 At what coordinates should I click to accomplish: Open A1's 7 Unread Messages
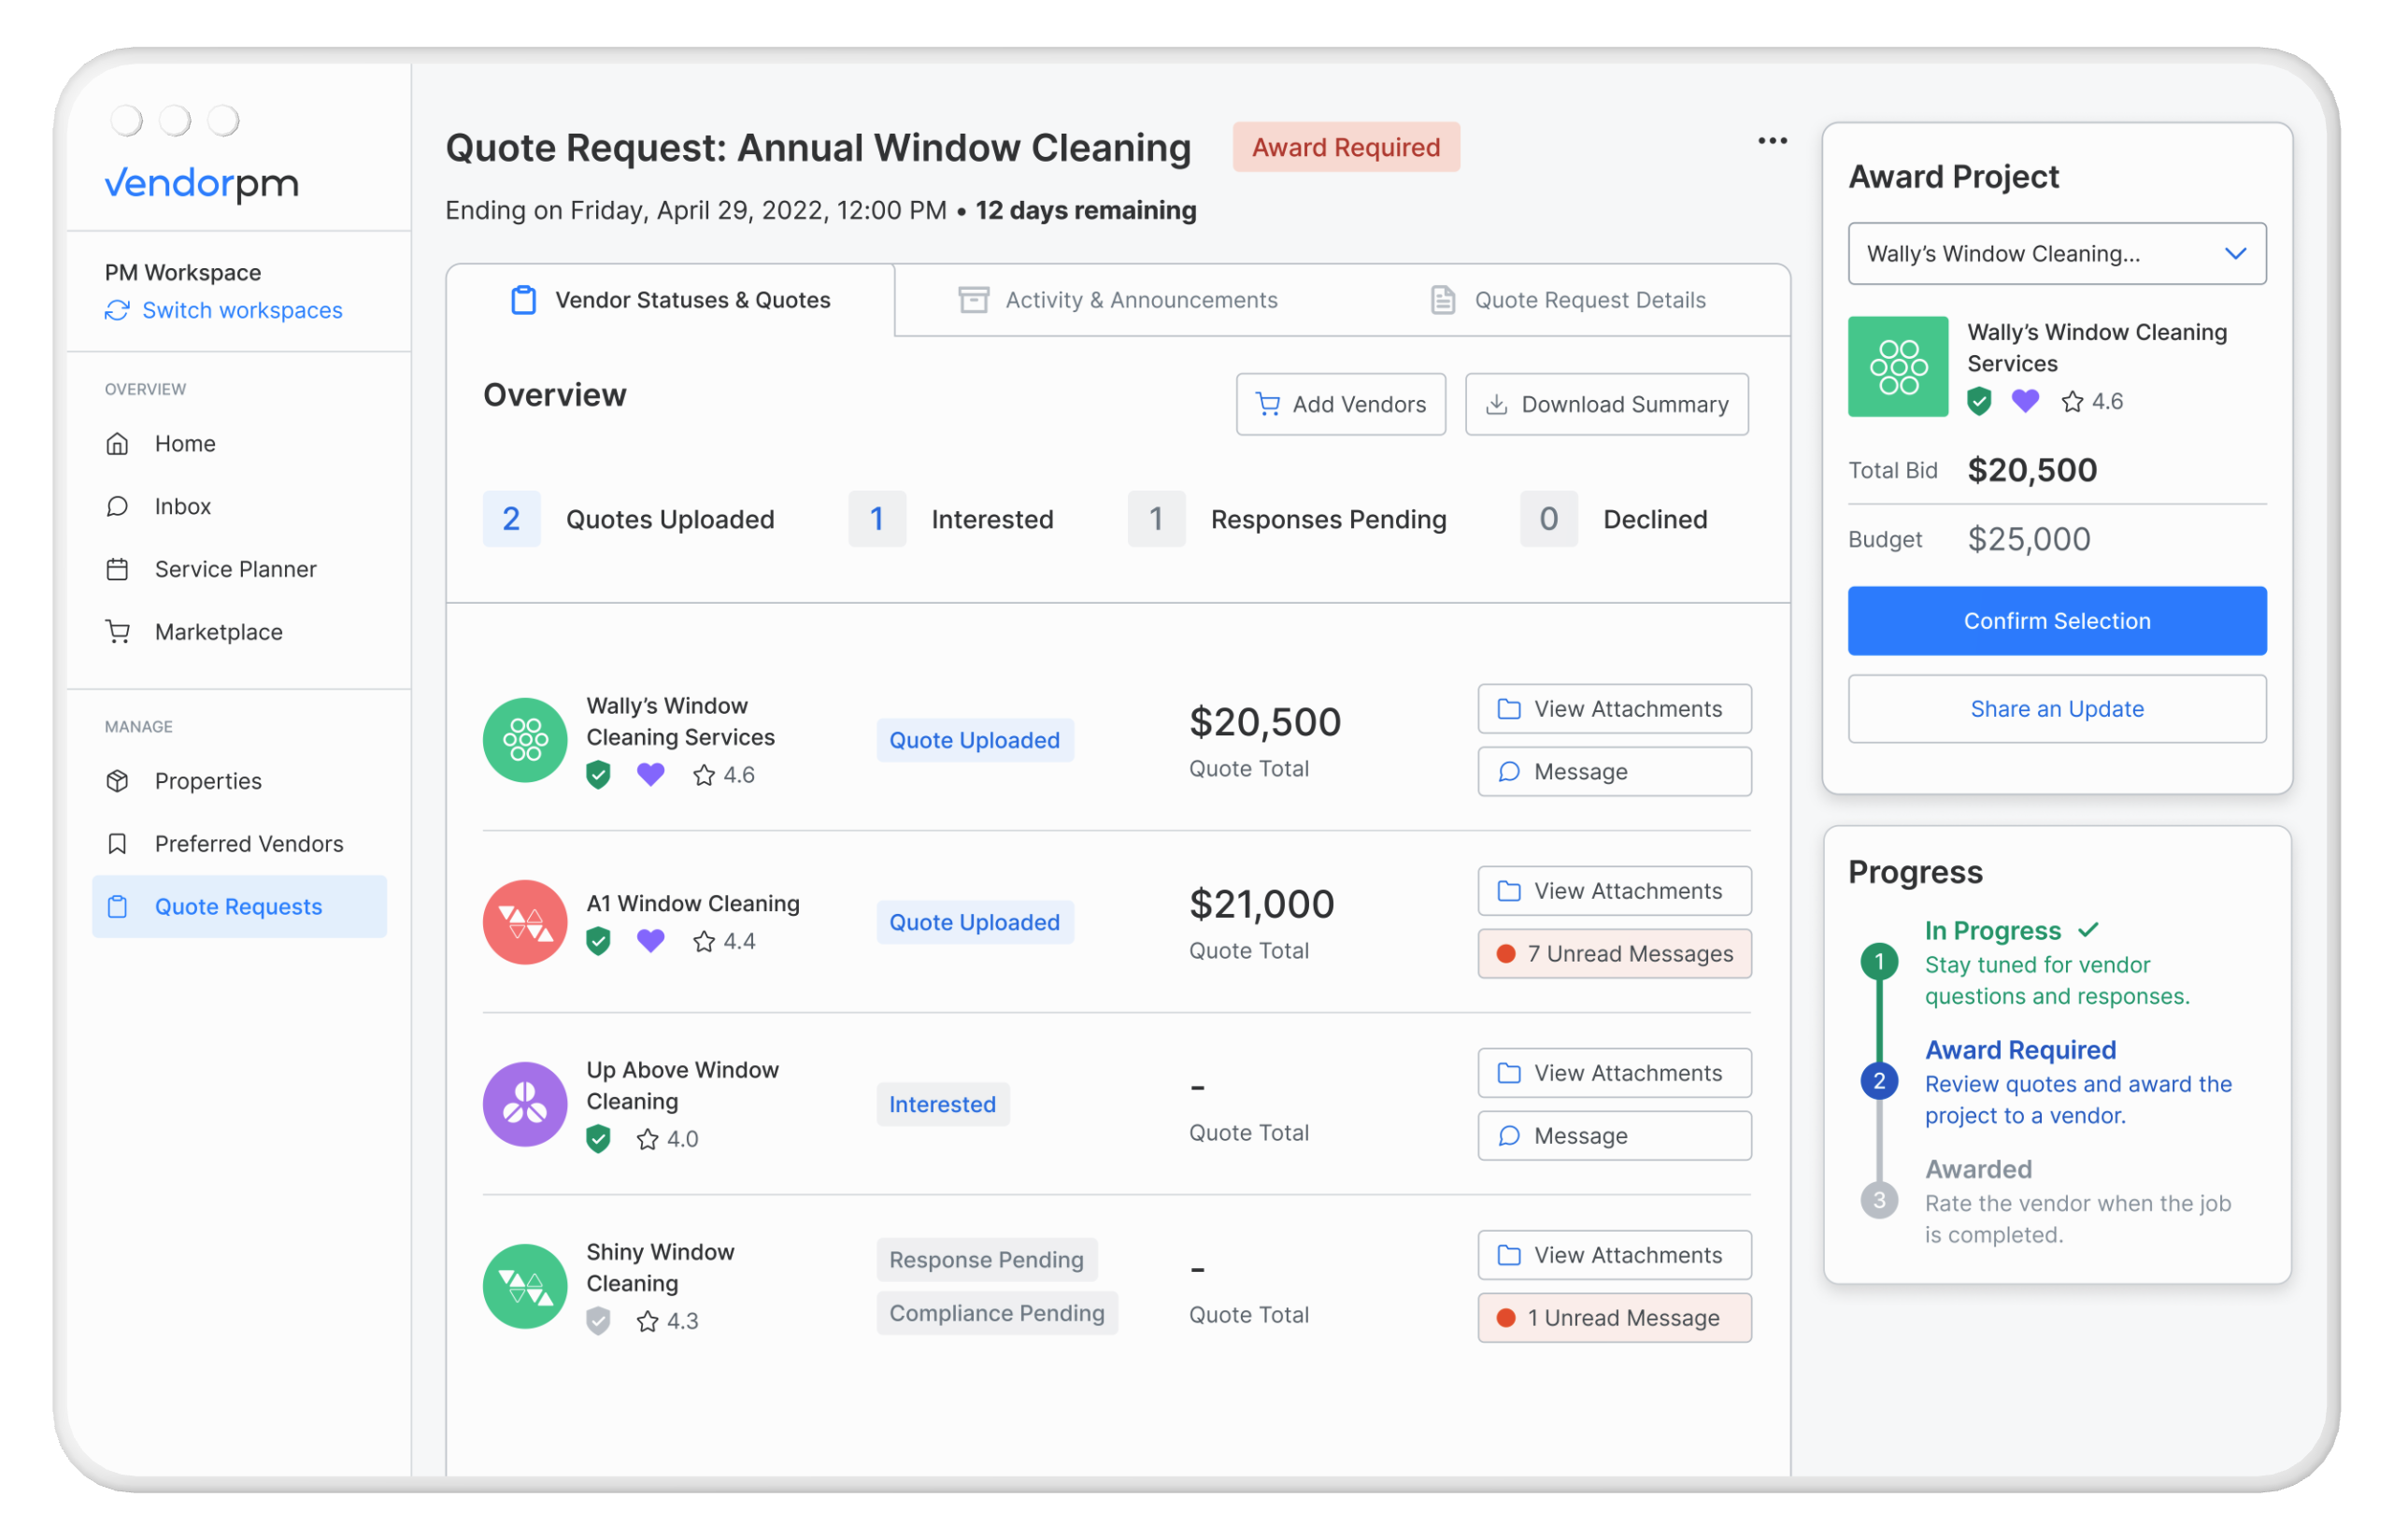[x=1614, y=954]
